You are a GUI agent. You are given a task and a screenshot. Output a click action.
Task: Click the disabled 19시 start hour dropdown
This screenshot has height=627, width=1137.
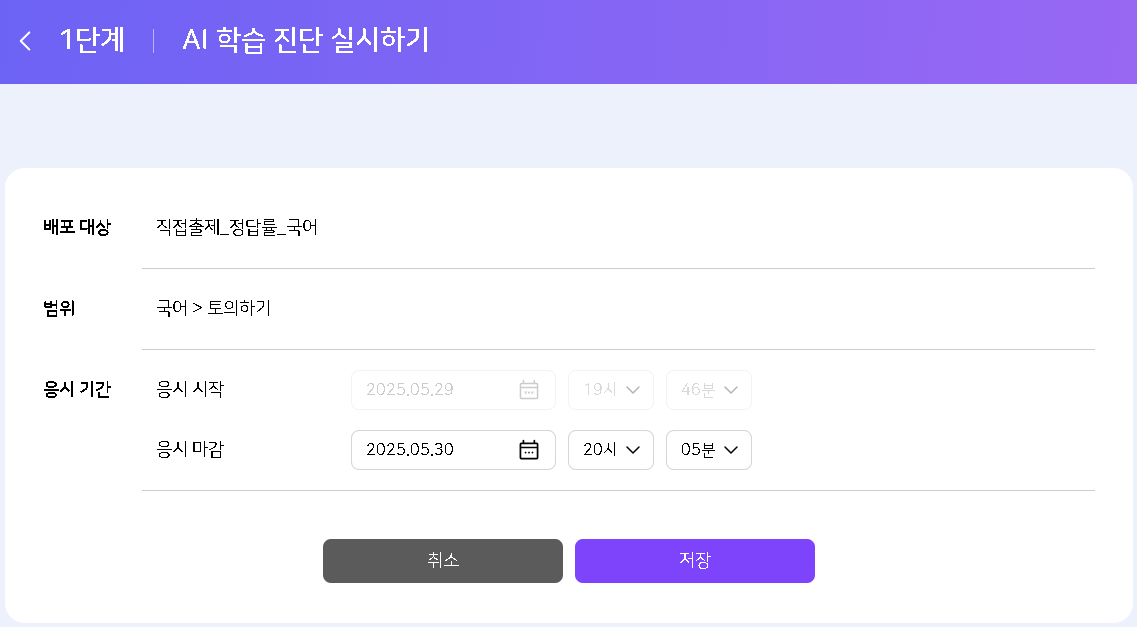[610, 390]
